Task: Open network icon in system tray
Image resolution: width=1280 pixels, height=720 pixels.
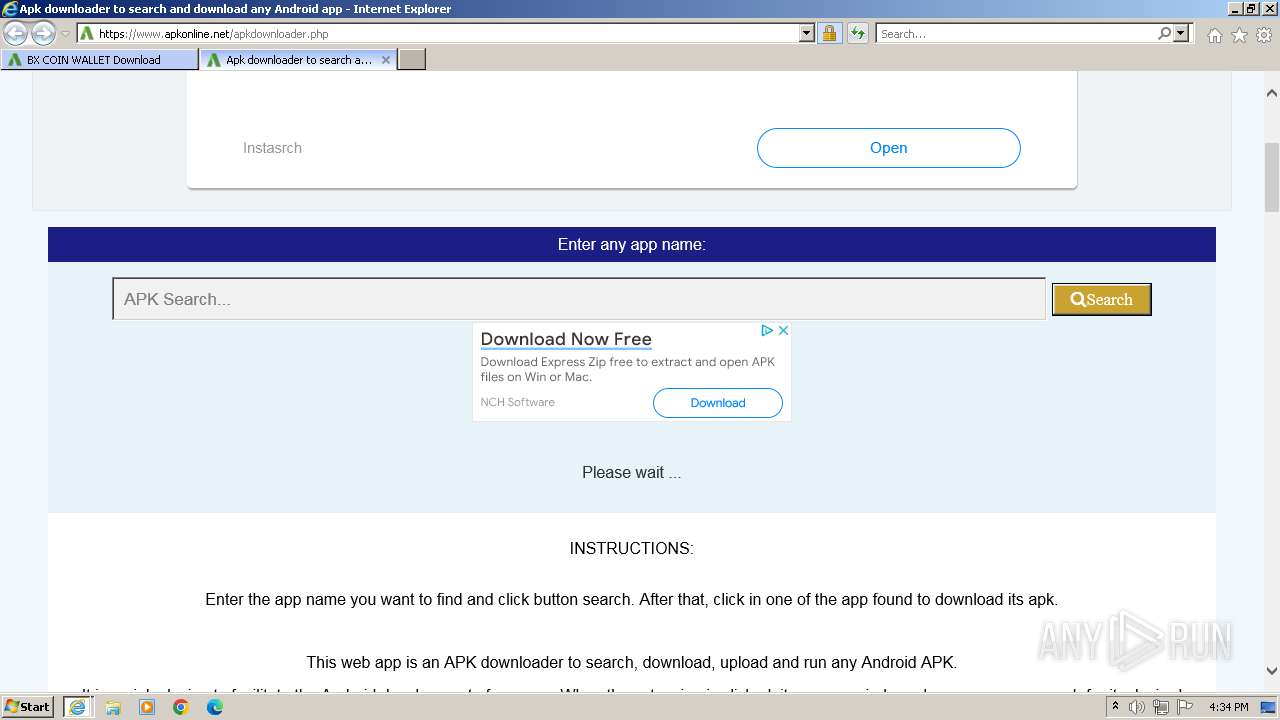Action: pyautogui.click(x=1160, y=707)
